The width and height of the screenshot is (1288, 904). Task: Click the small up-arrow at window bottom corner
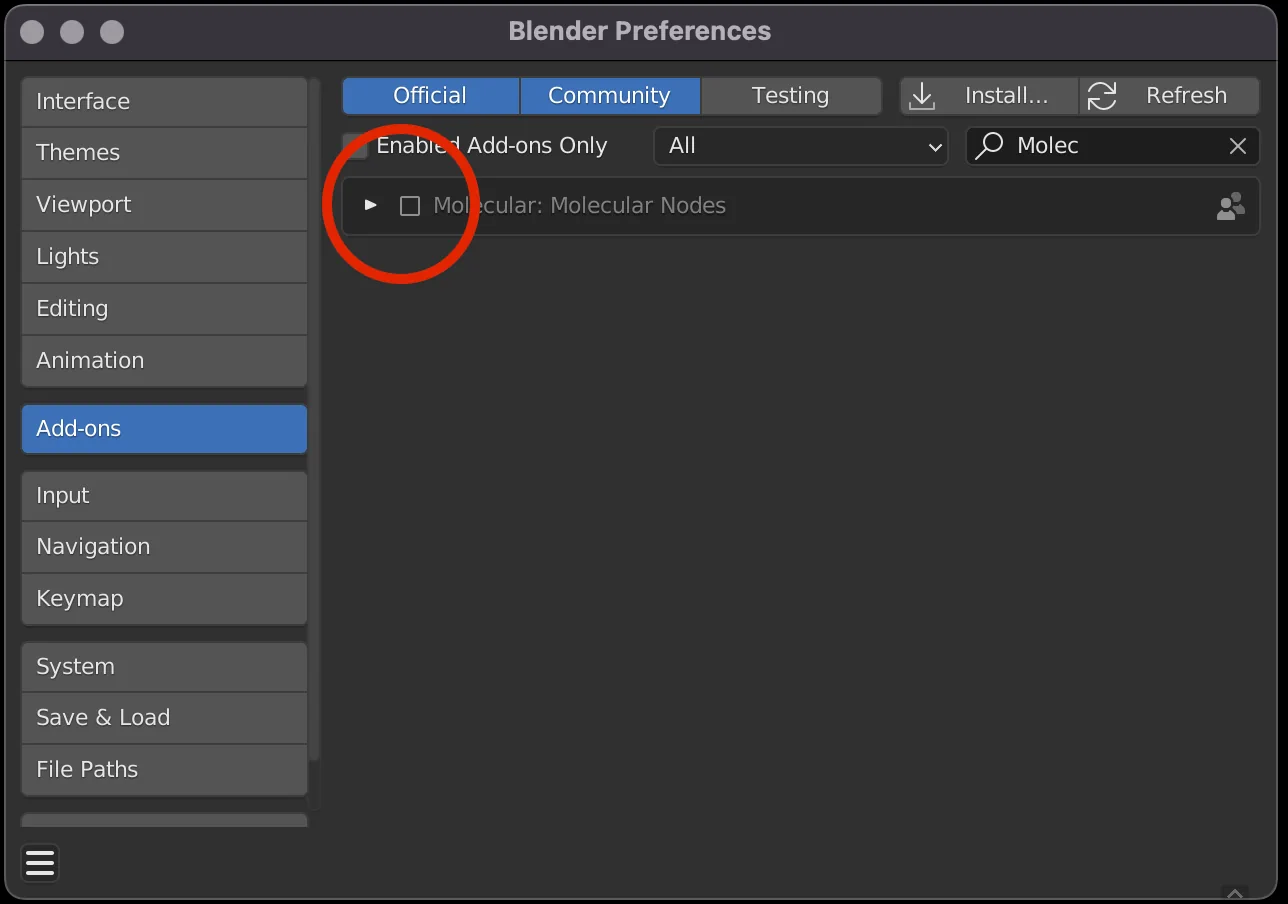(1235, 893)
